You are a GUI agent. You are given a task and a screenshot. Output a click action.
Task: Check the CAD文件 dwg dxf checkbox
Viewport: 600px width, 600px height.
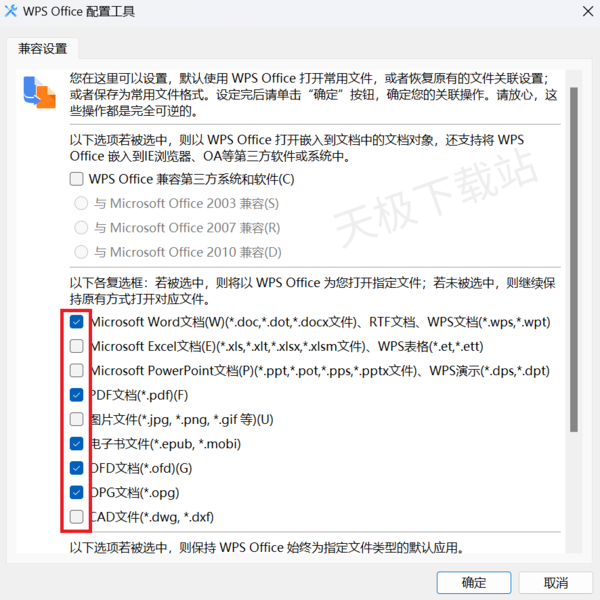tap(77, 517)
